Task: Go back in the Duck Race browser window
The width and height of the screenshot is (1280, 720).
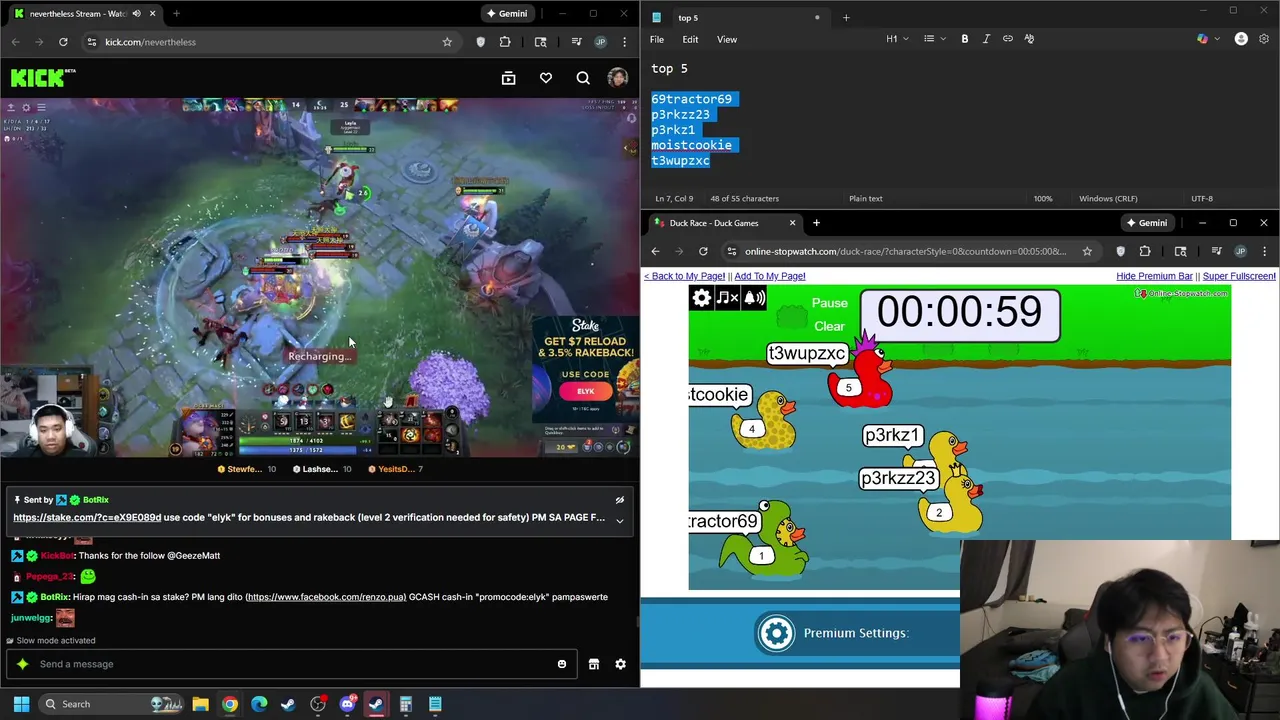Action: click(x=655, y=251)
